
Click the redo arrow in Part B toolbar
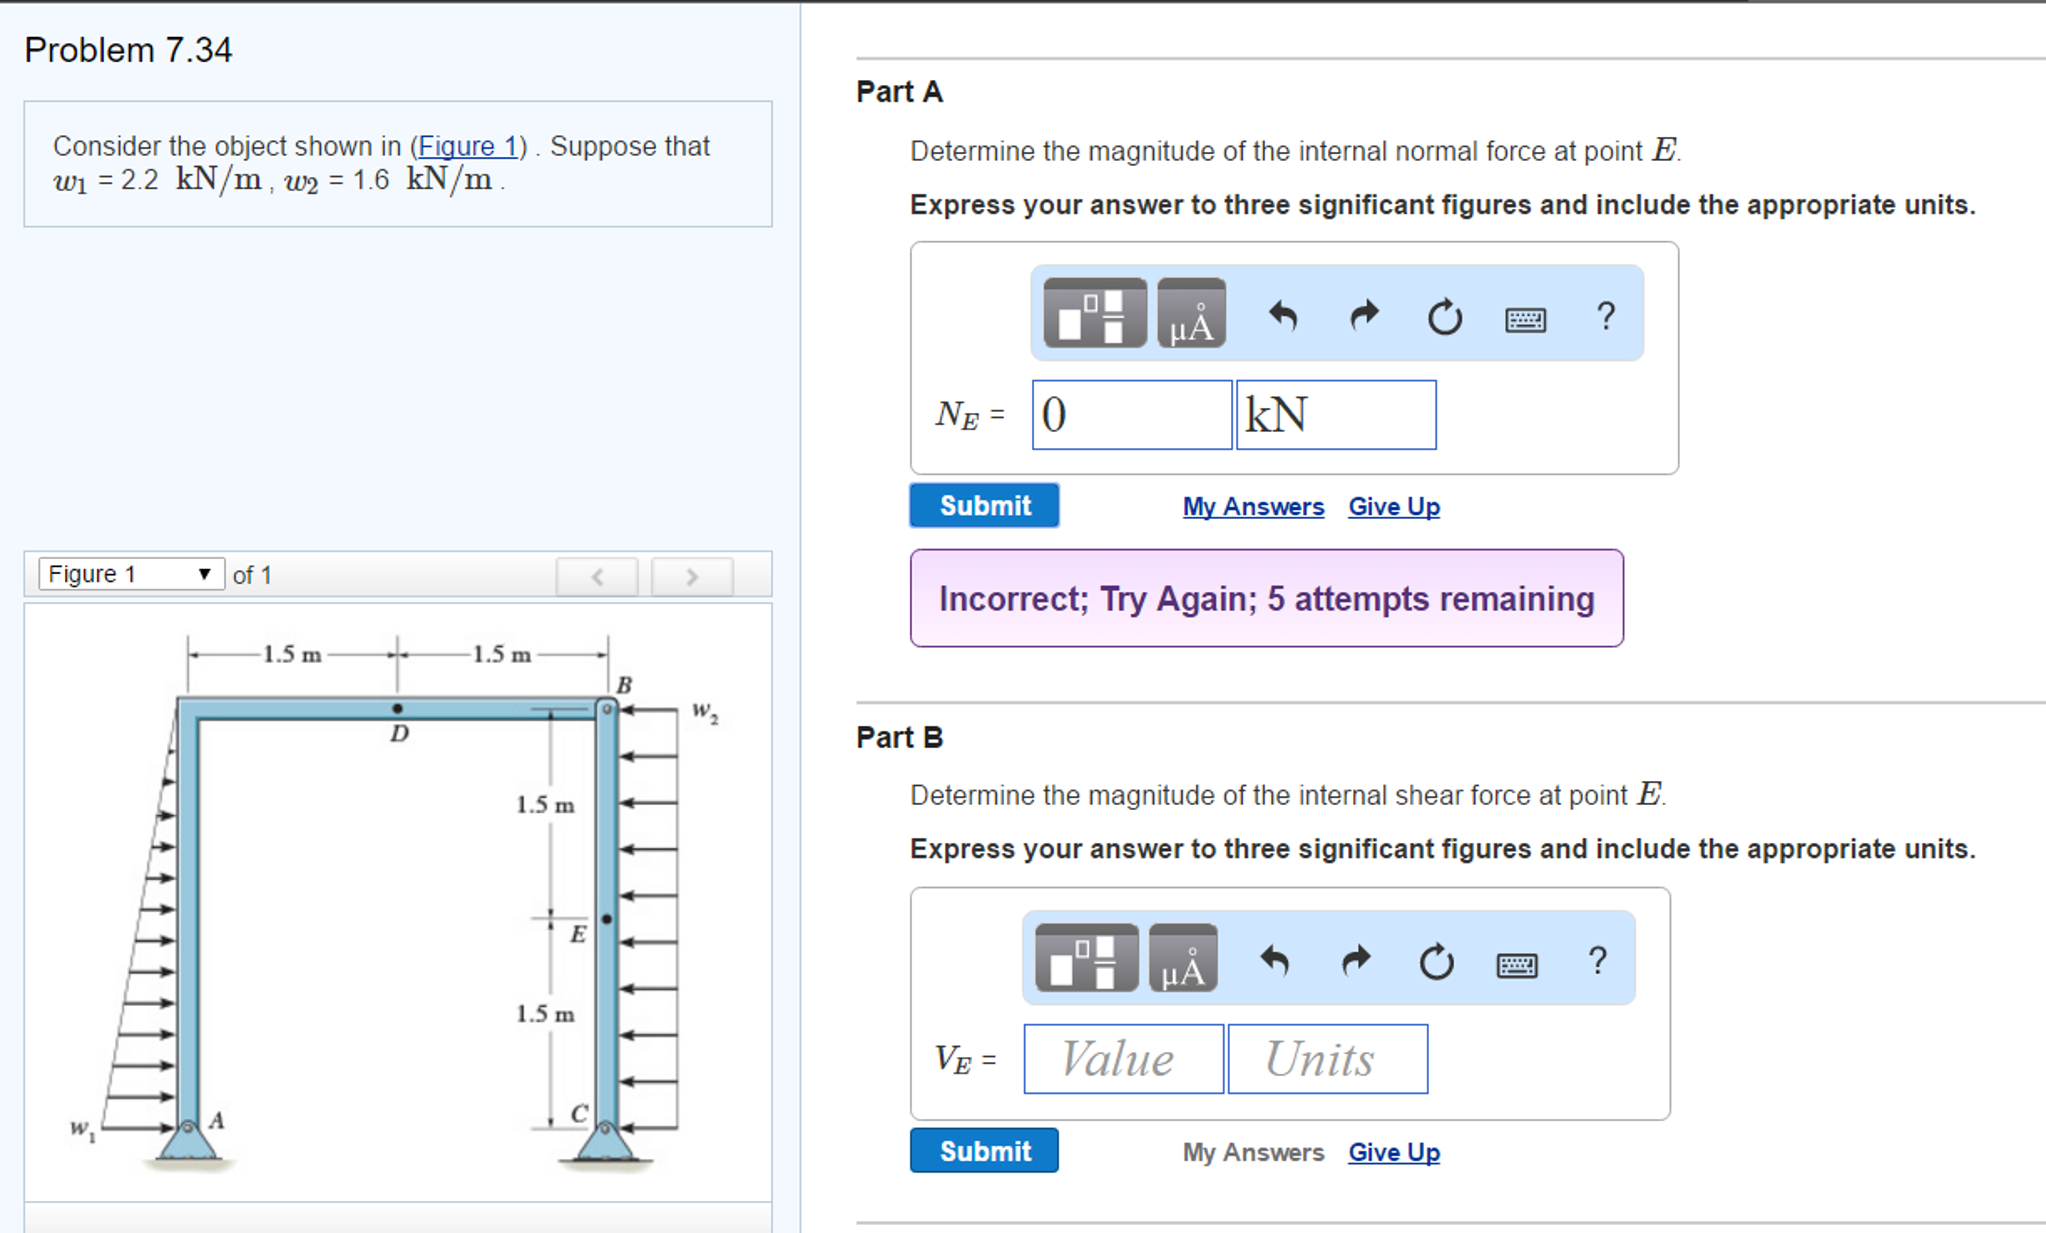[x=1354, y=961]
